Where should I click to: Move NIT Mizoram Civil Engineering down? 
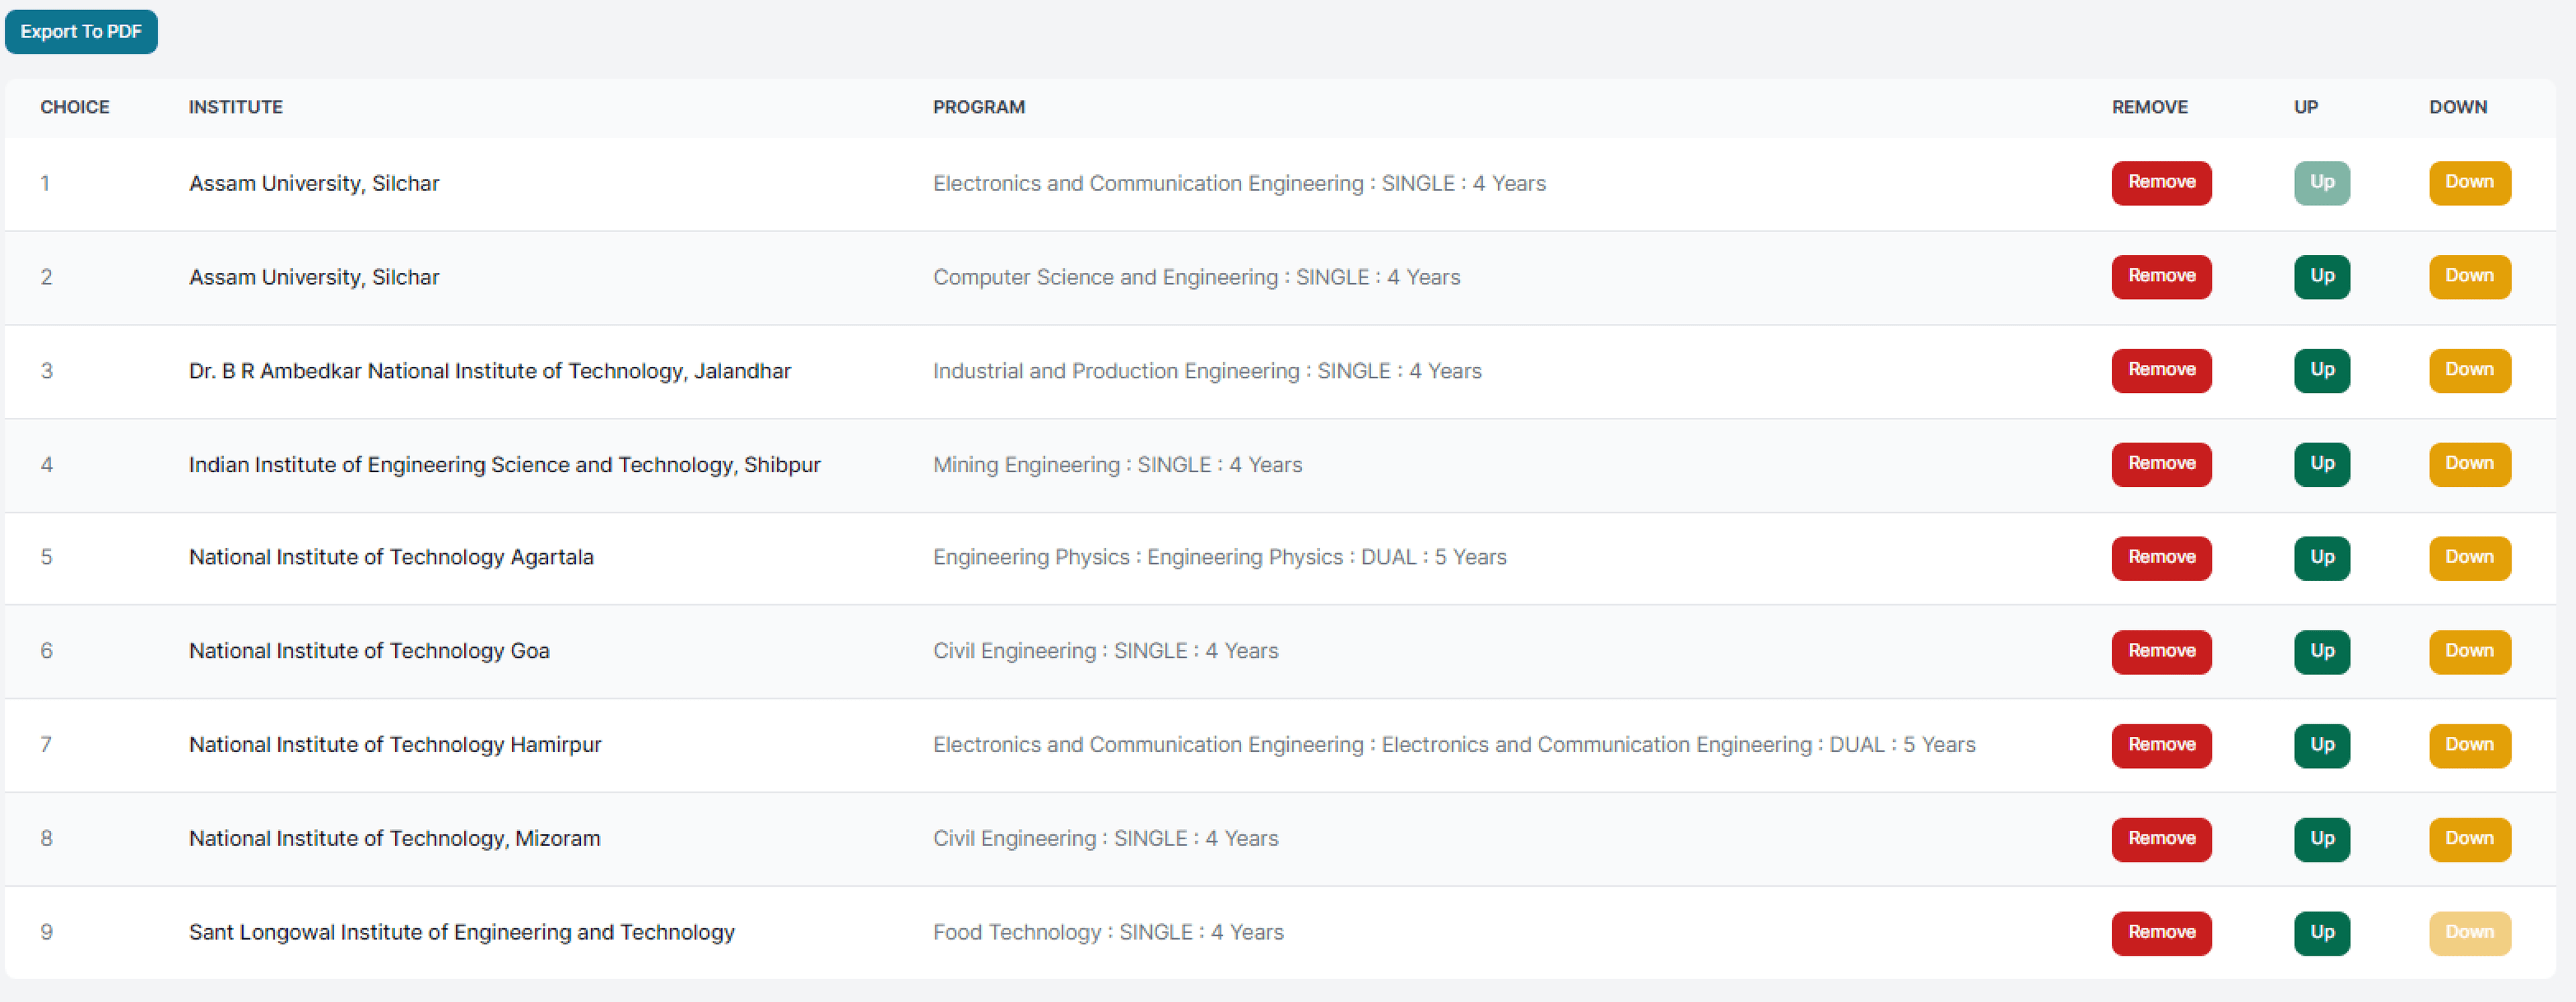[x=2469, y=839]
